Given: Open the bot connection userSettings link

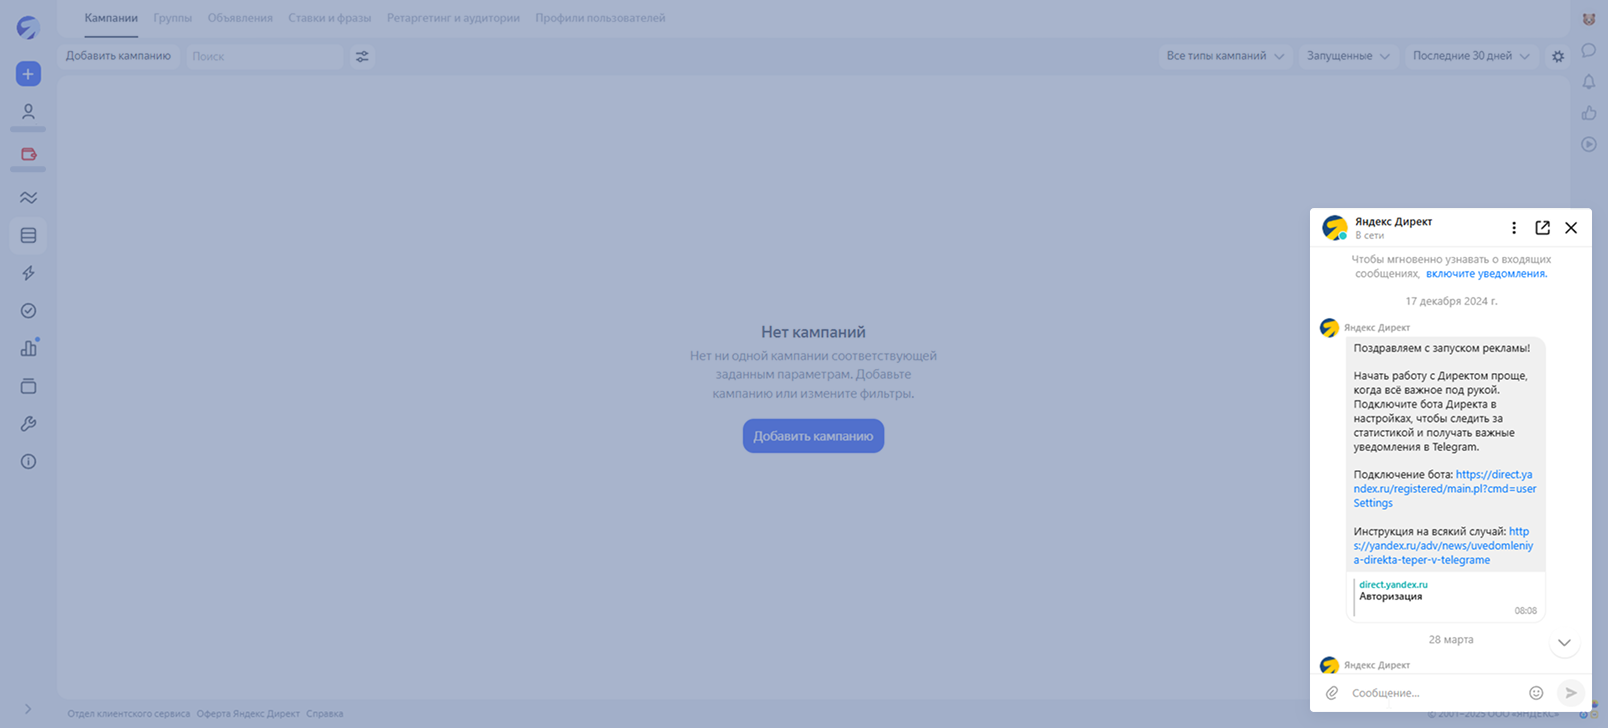Looking at the screenshot, I should (1445, 489).
